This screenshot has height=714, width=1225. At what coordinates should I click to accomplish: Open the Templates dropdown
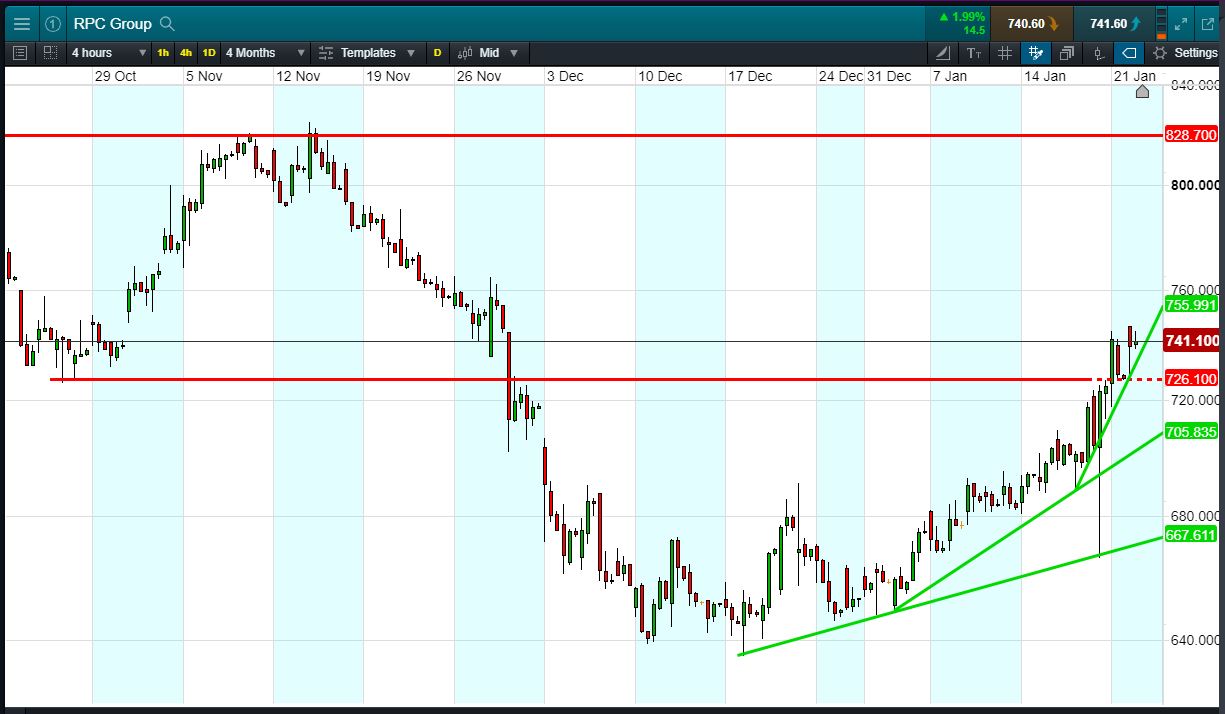(x=368, y=53)
